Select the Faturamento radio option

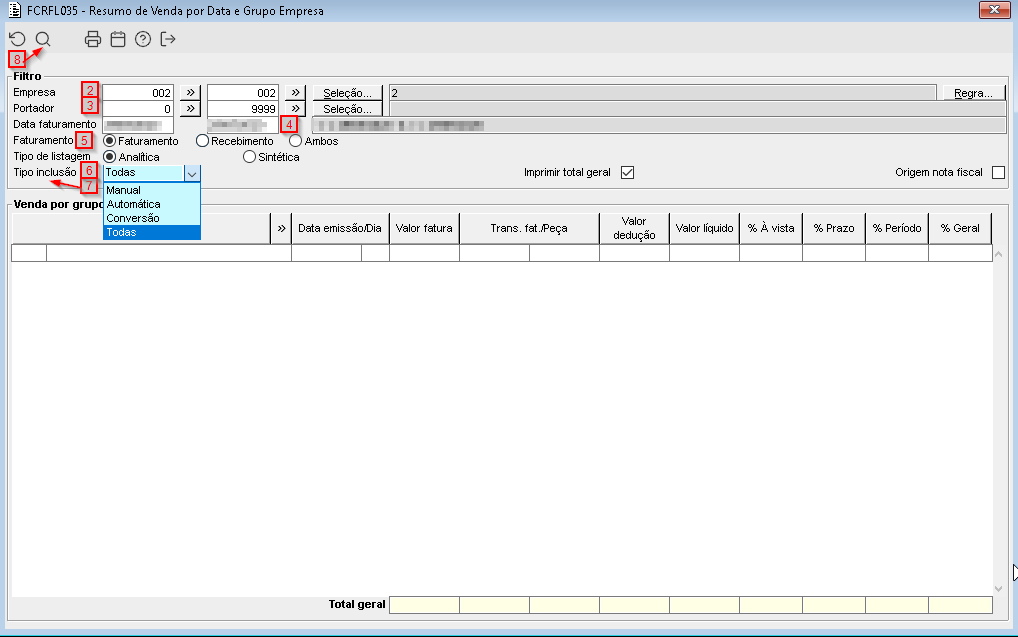(110, 141)
